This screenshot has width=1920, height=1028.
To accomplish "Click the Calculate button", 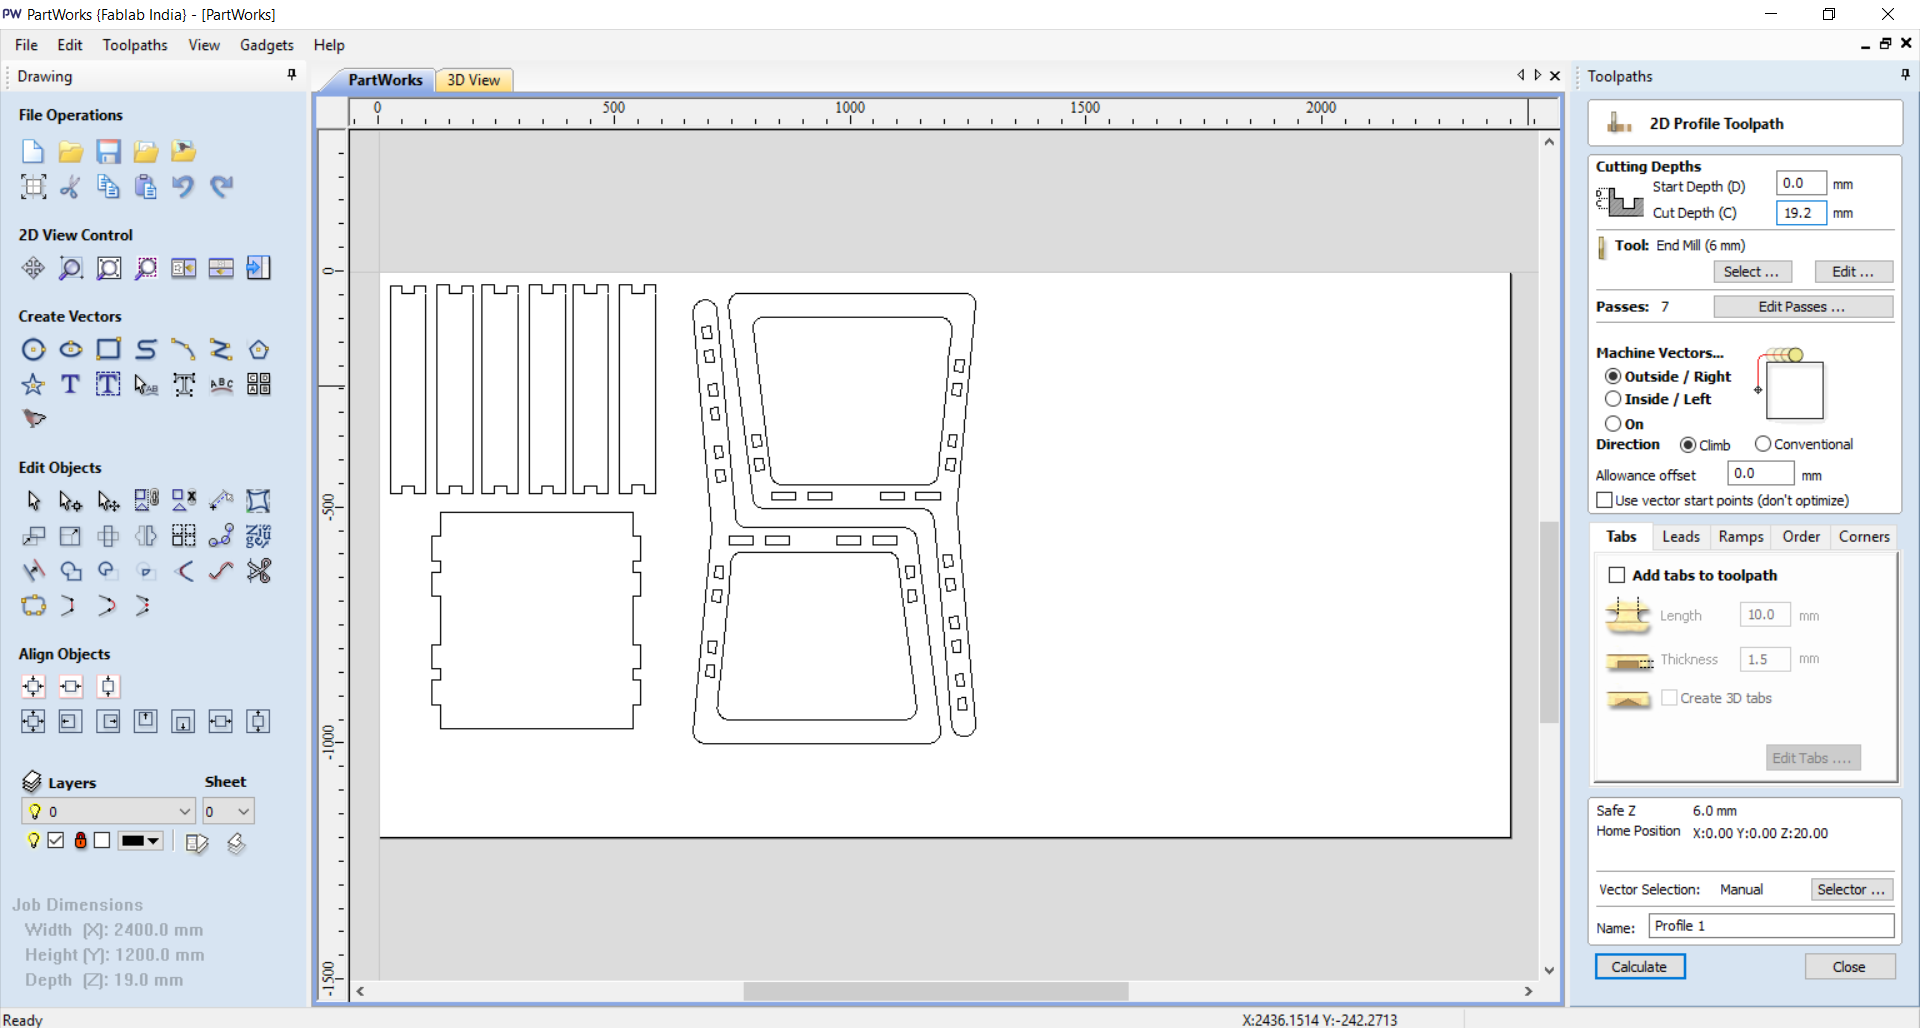I will pos(1639,967).
